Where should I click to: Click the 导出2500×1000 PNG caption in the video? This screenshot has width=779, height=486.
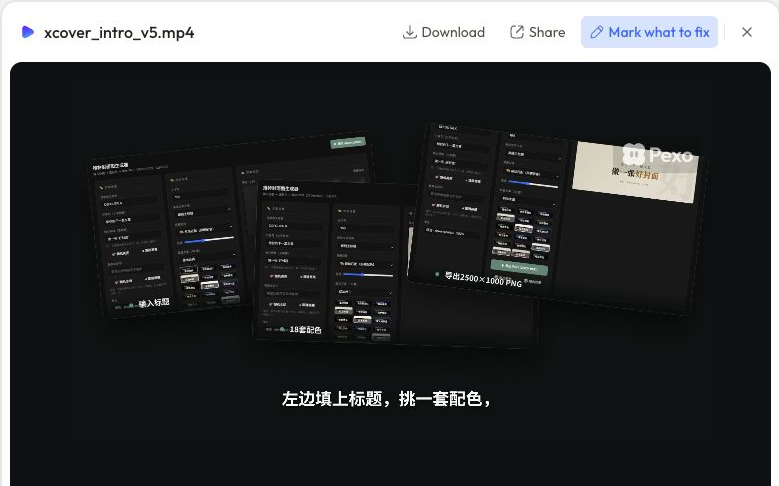click(x=483, y=280)
